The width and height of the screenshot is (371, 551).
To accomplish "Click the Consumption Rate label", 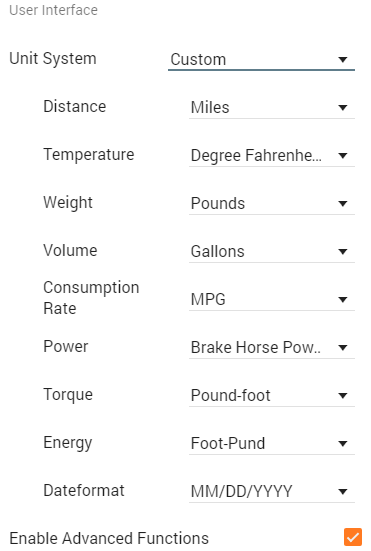I will [x=91, y=298].
